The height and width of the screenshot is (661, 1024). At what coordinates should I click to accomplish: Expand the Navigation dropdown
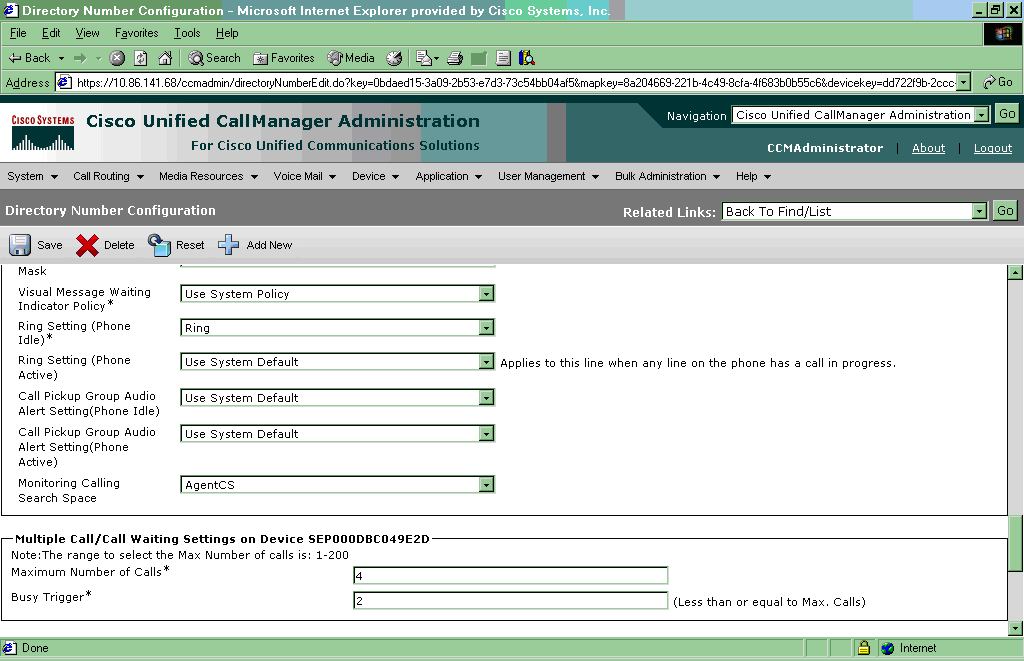pyautogui.click(x=982, y=115)
